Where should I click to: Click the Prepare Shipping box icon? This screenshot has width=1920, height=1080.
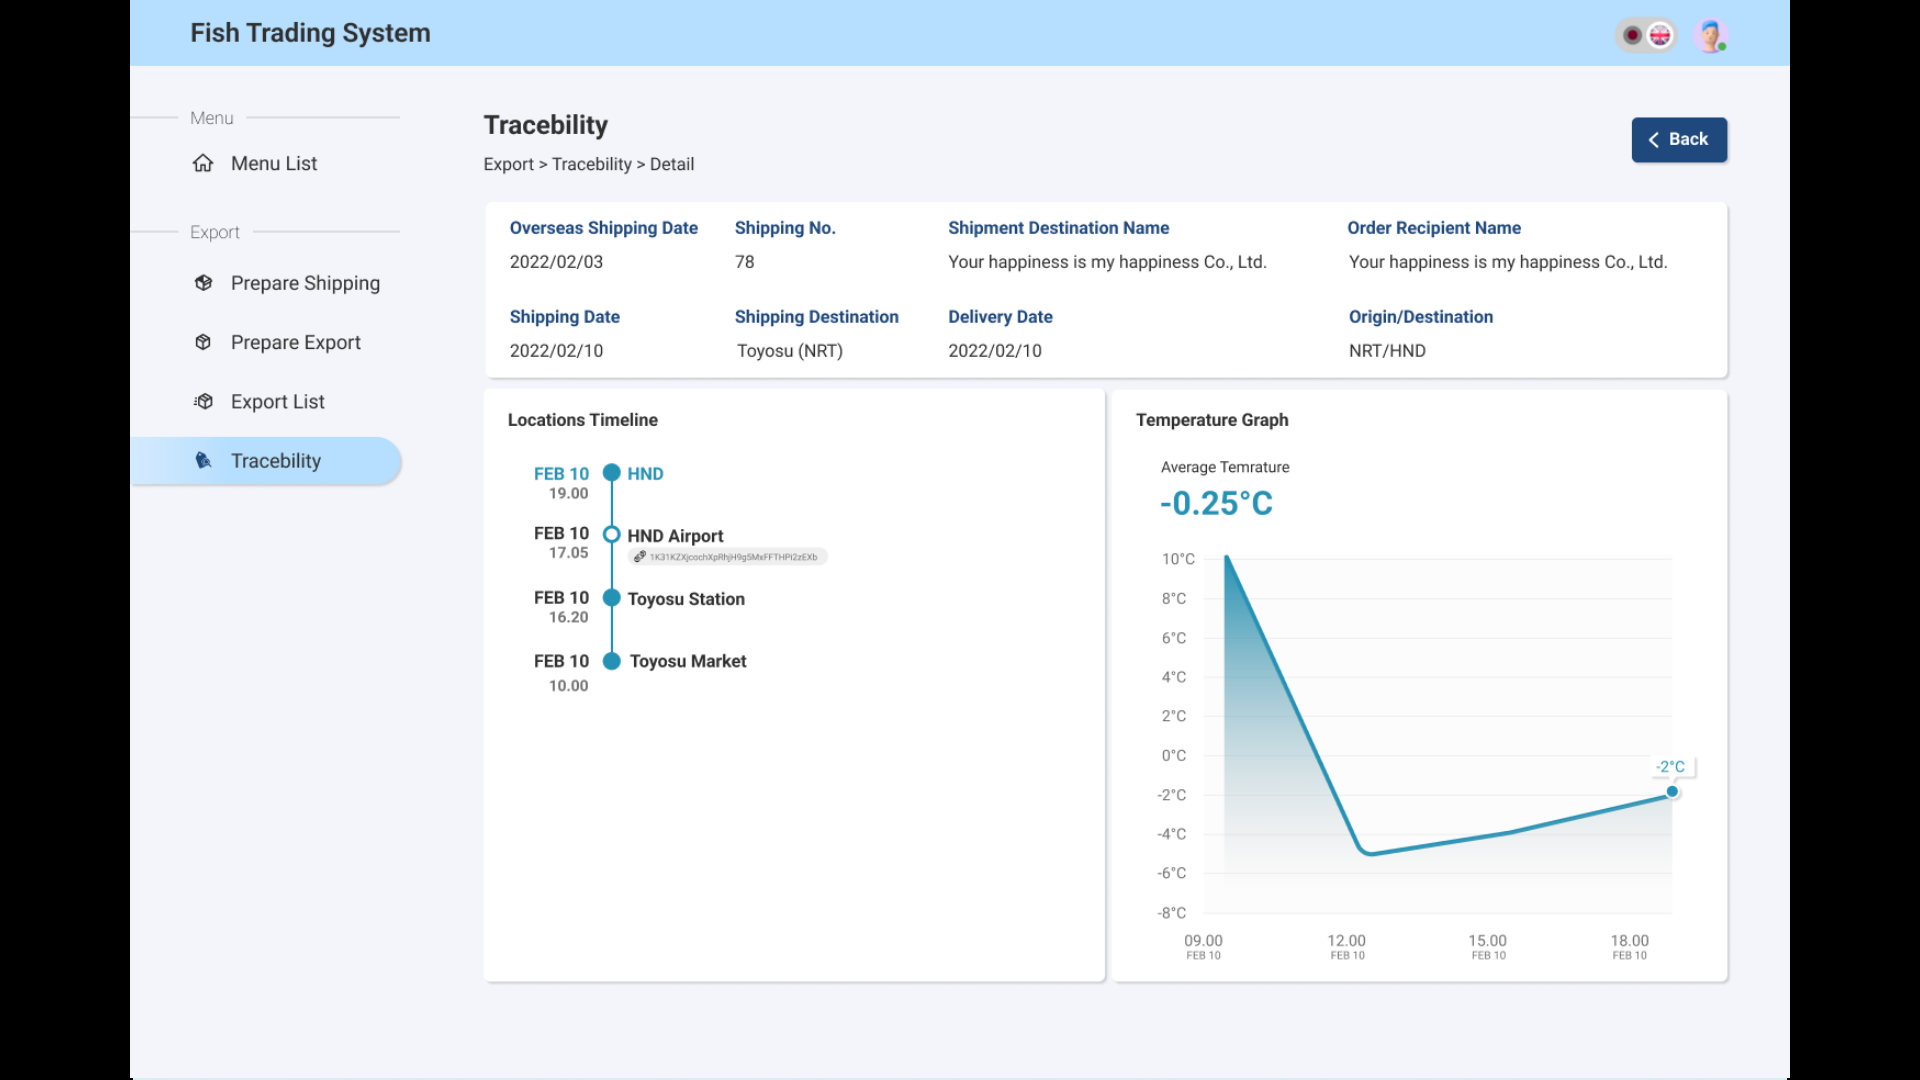point(203,283)
